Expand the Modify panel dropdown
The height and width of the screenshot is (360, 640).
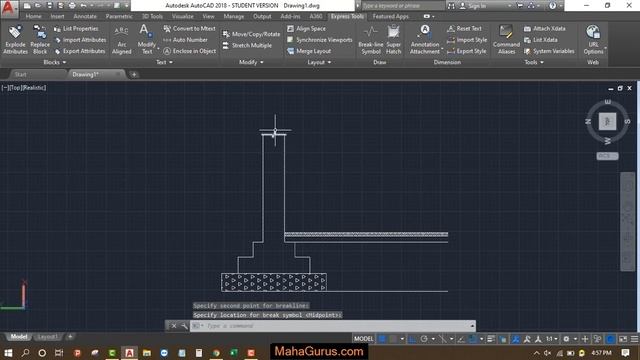pos(251,62)
